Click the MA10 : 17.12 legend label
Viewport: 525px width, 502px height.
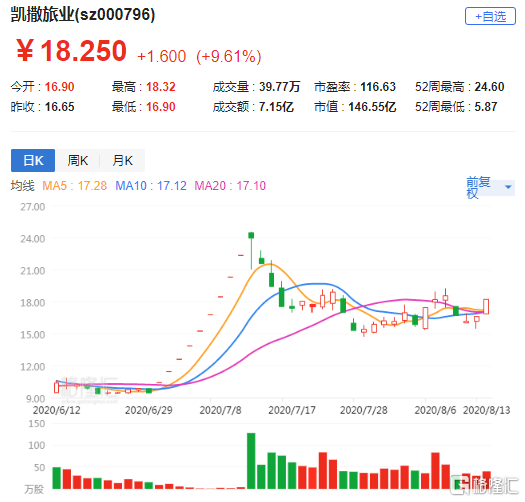151,186
